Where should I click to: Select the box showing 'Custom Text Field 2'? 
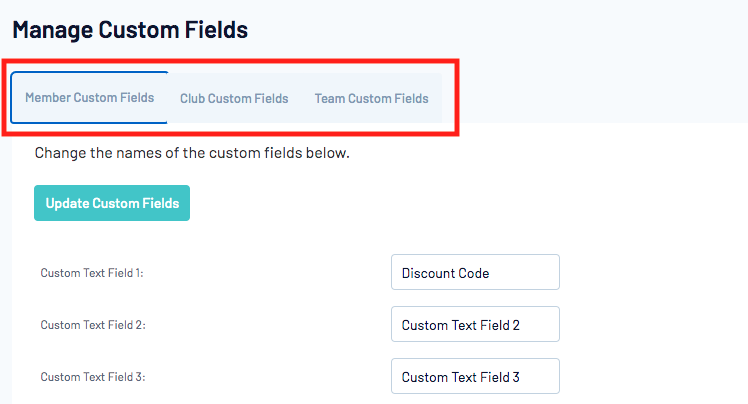pyautogui.click(x=475, y=324)
